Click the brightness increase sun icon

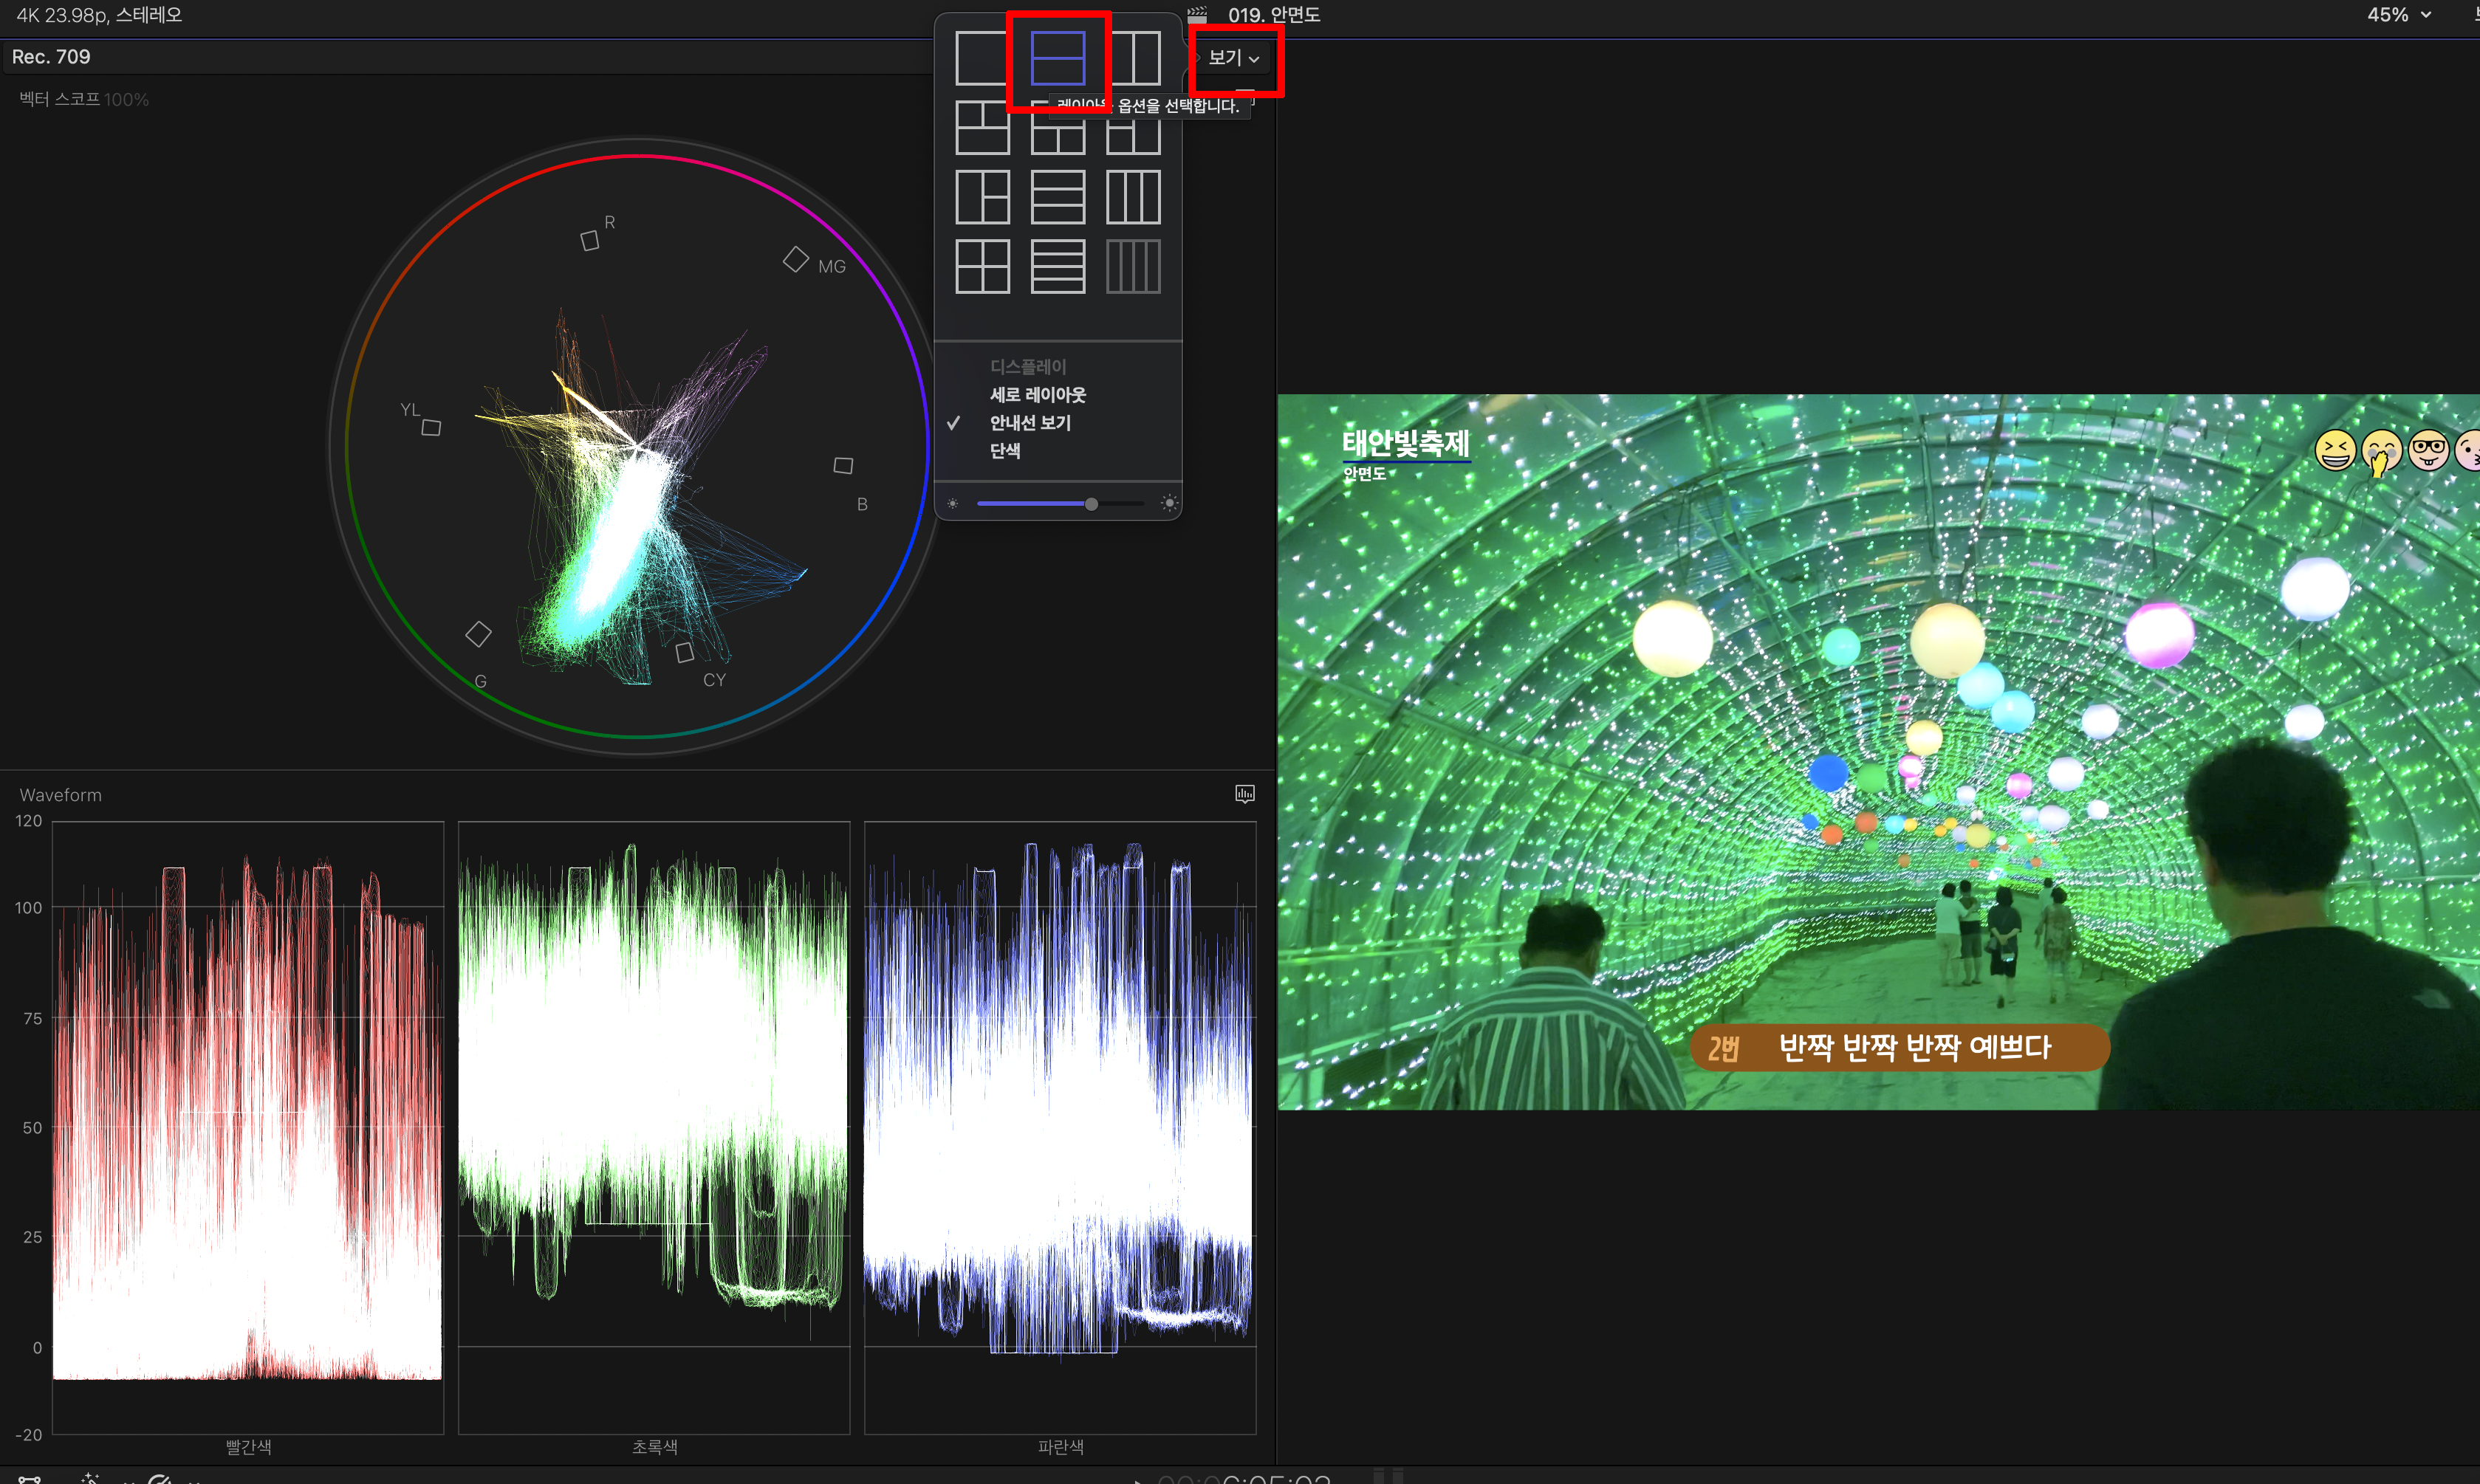pos(1168,504)
